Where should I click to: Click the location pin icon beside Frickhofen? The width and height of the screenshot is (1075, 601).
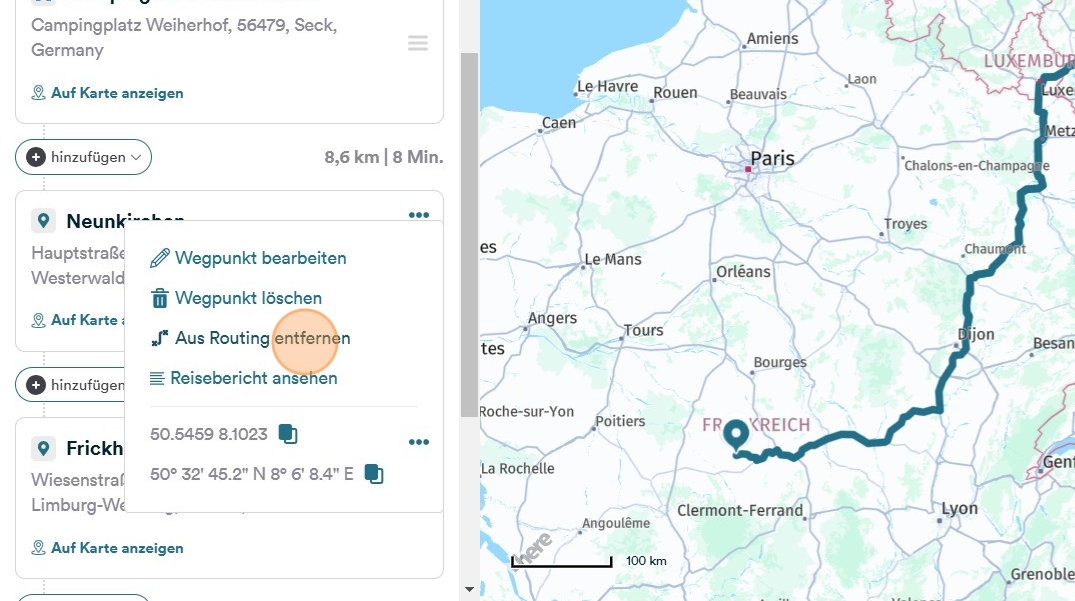tap(43, 448)
